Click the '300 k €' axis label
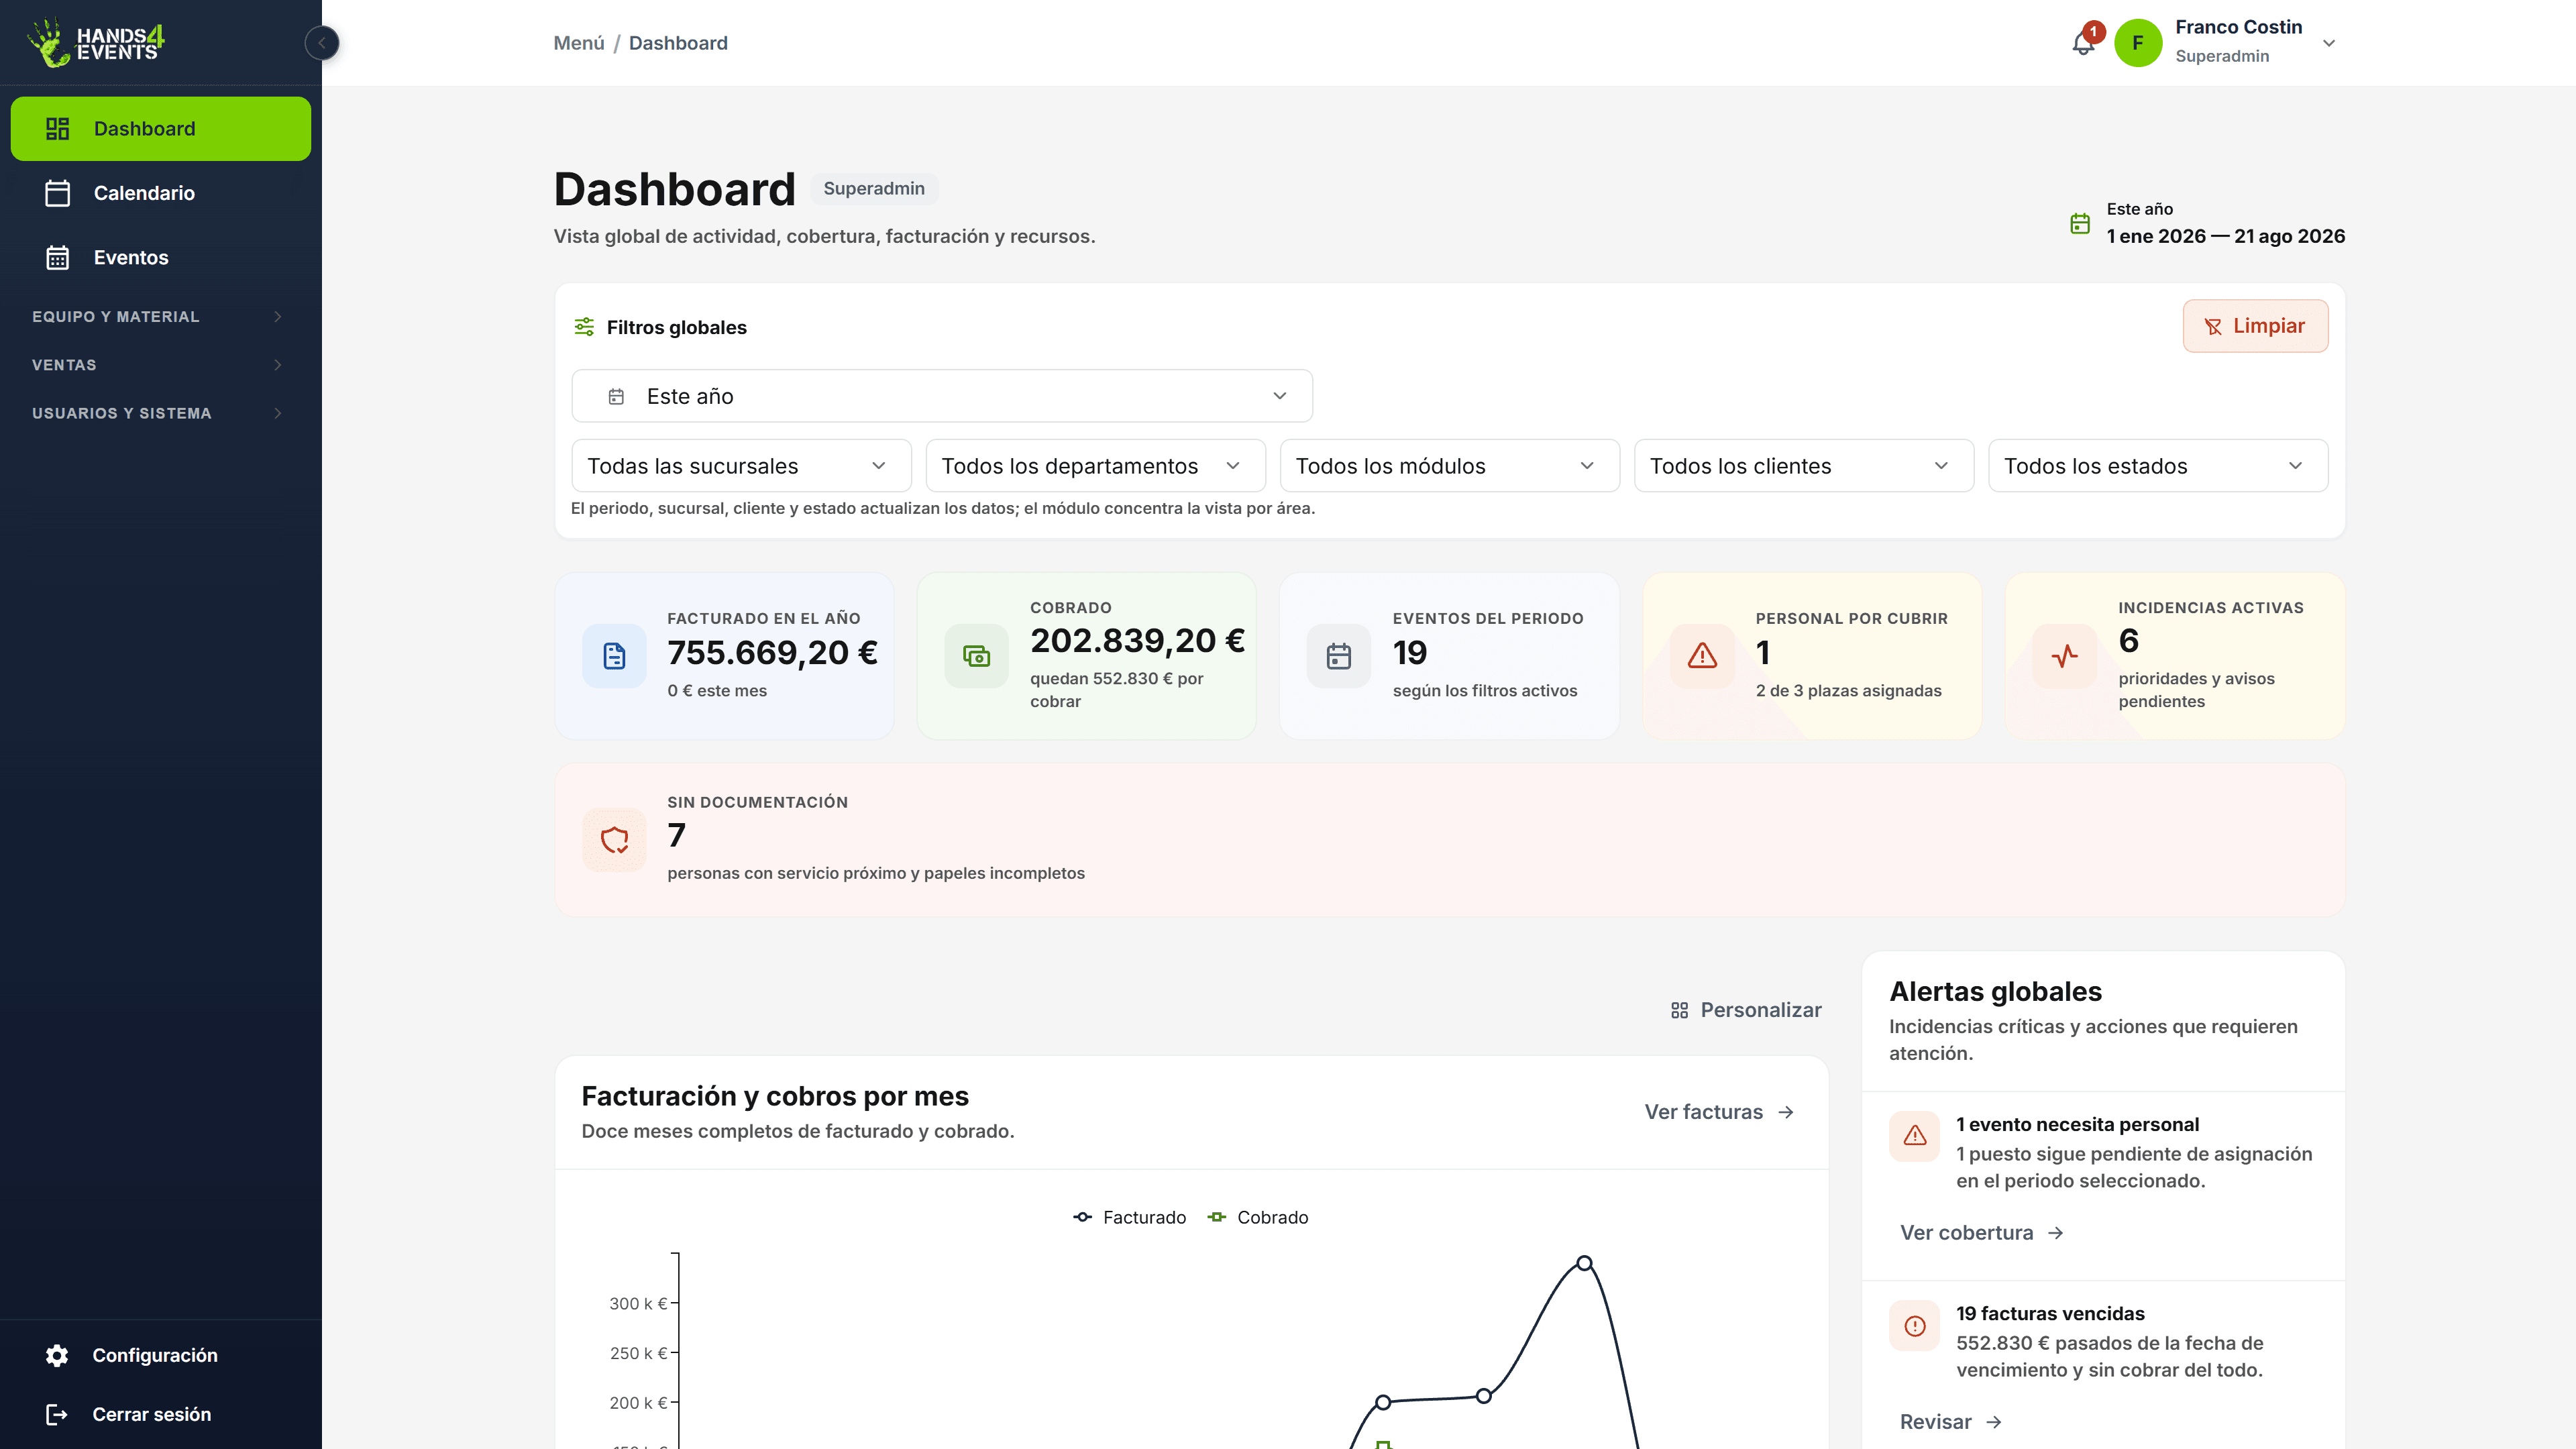Screen dimensions: 2576x1449 638,1304
